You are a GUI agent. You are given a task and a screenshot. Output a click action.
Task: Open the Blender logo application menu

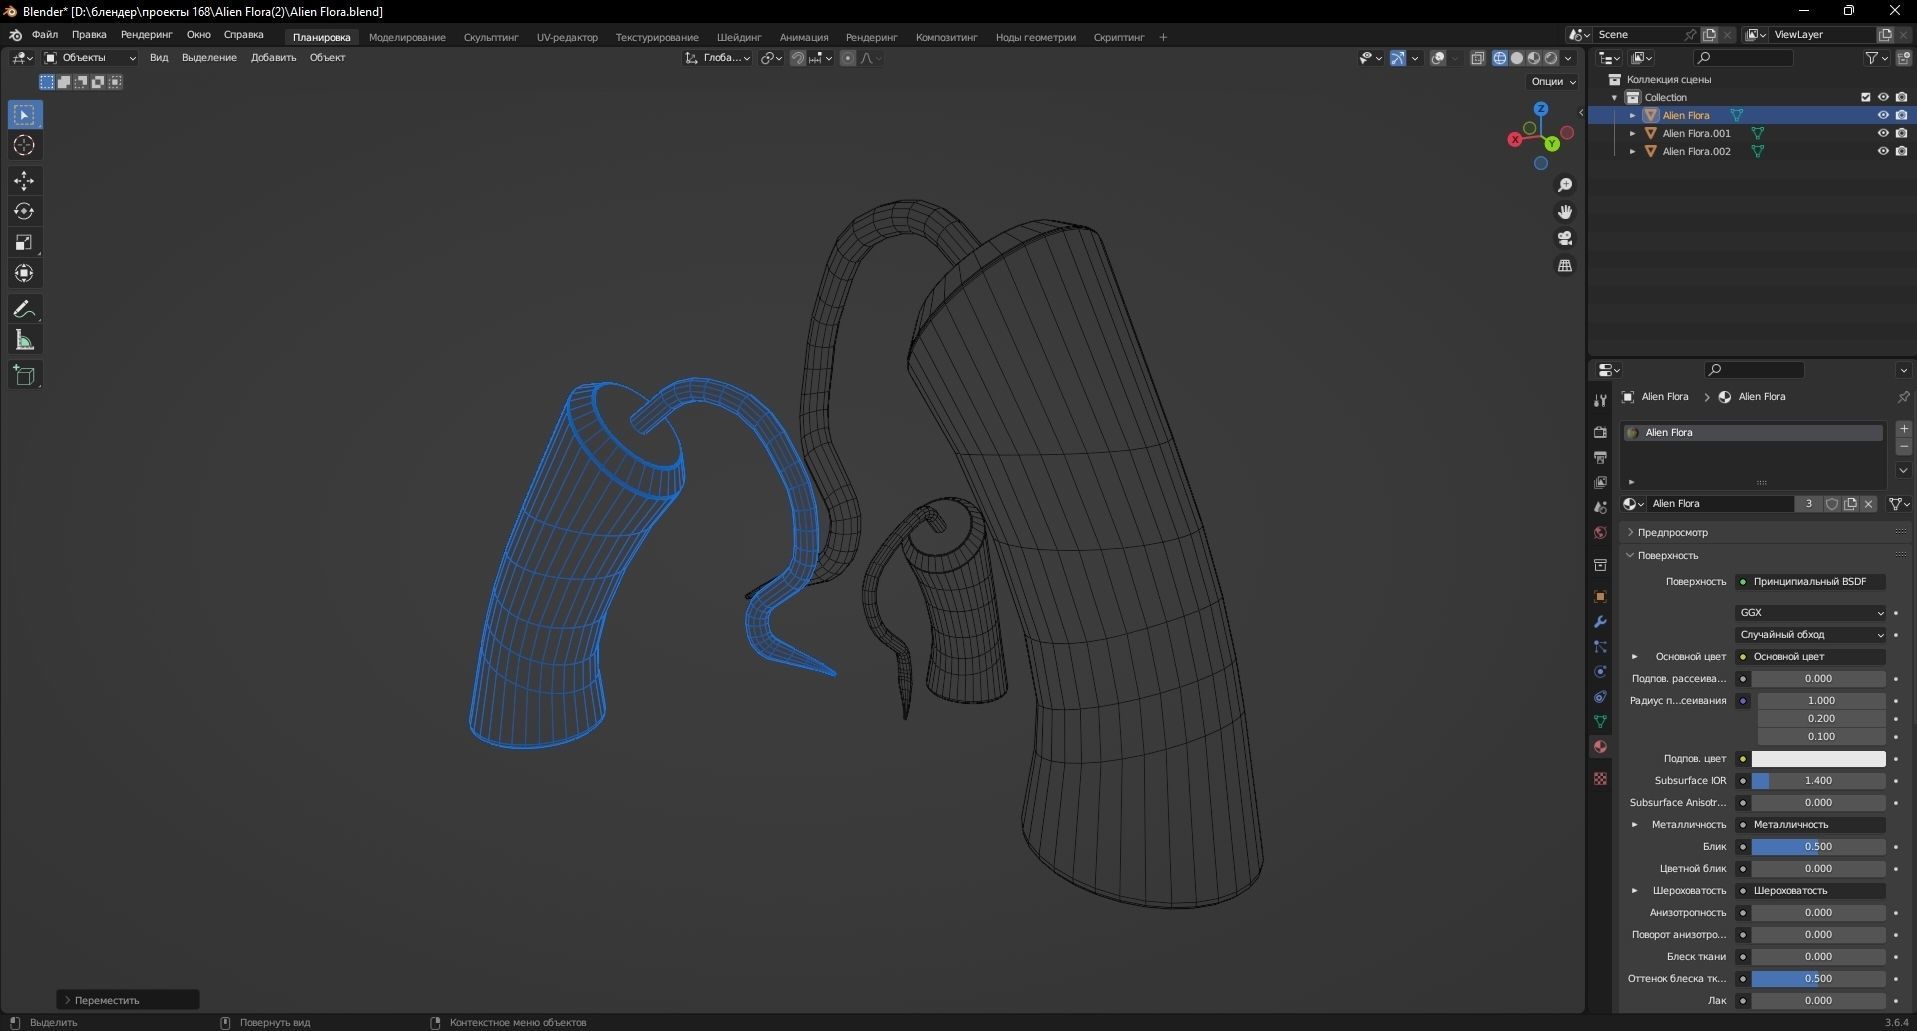(x=16, y=35)
